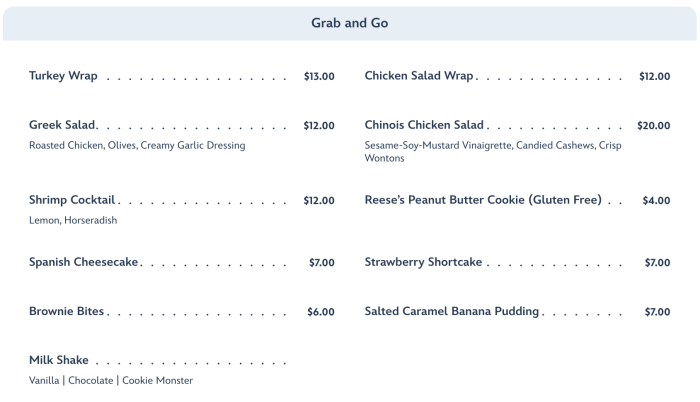Image resolution: width=700 pixels, height=402 pixels.
Task: Click the $13.00 Turkey Wrap price
Action: point(319,77)
